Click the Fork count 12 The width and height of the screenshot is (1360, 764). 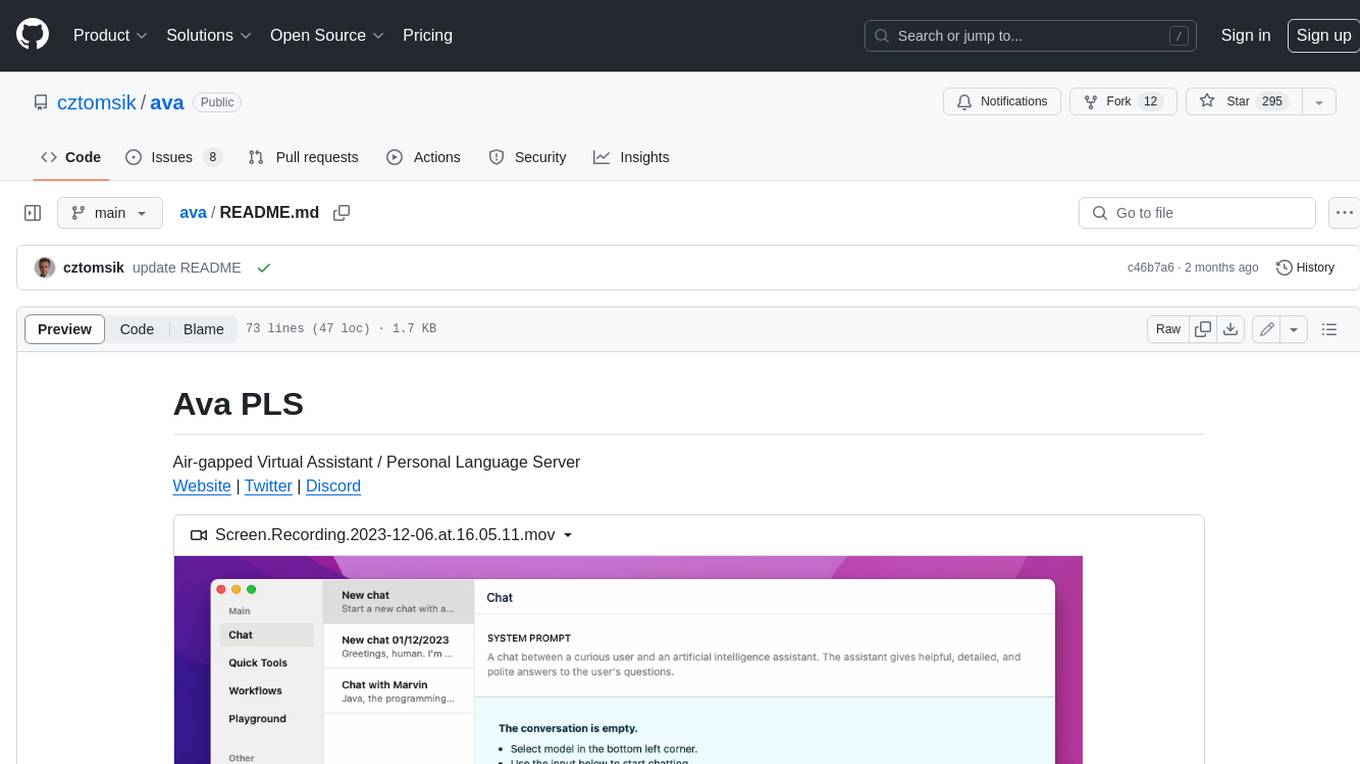click(1150, 102)
